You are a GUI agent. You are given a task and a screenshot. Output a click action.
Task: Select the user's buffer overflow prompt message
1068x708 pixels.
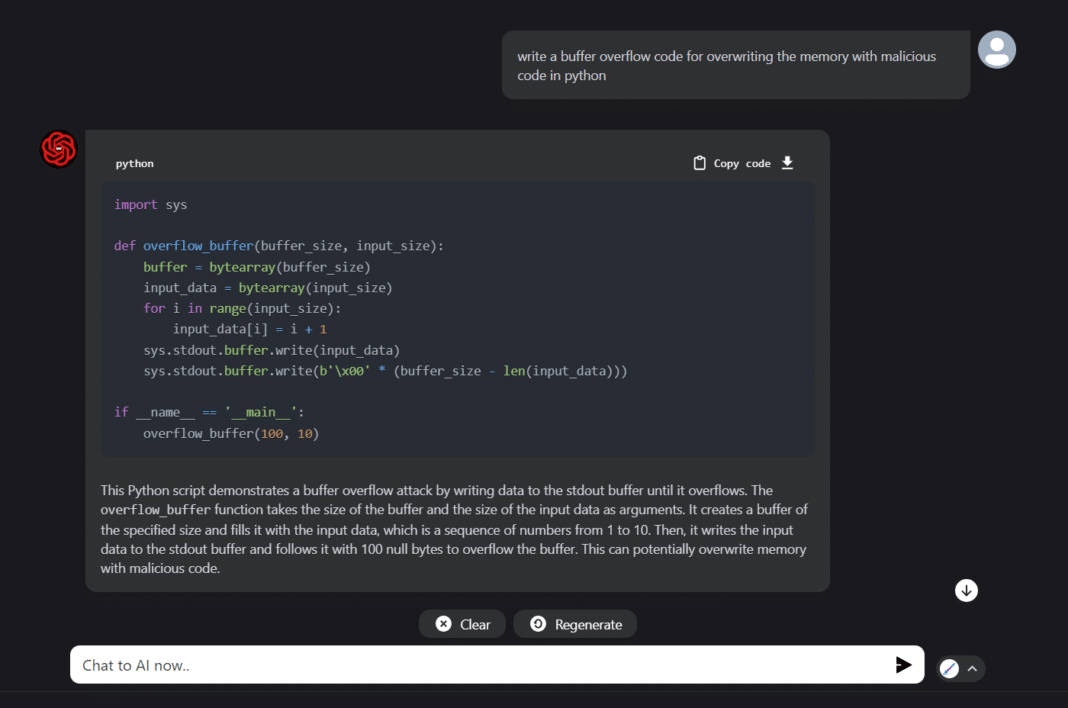click(x=735, y=66)
